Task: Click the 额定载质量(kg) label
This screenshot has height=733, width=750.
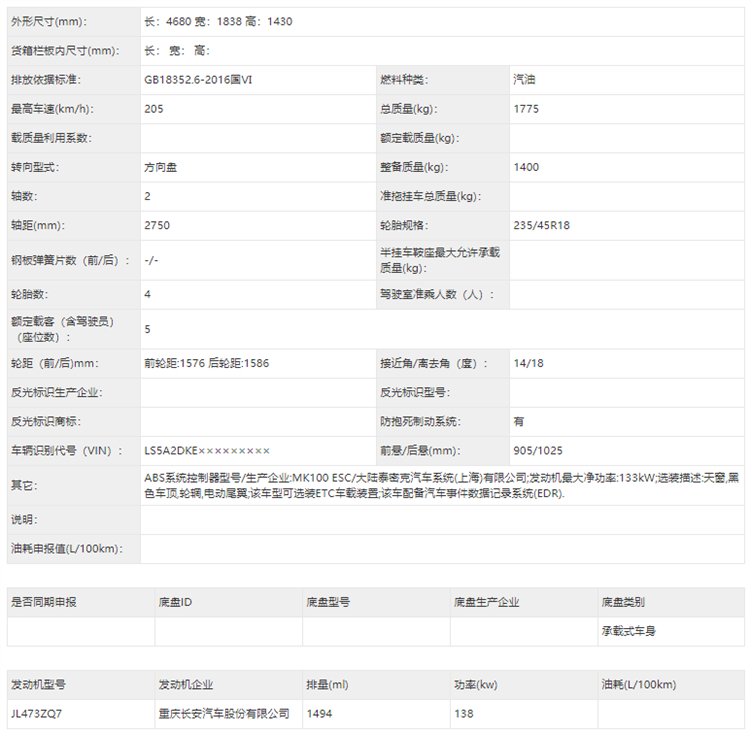Action: 419,138
